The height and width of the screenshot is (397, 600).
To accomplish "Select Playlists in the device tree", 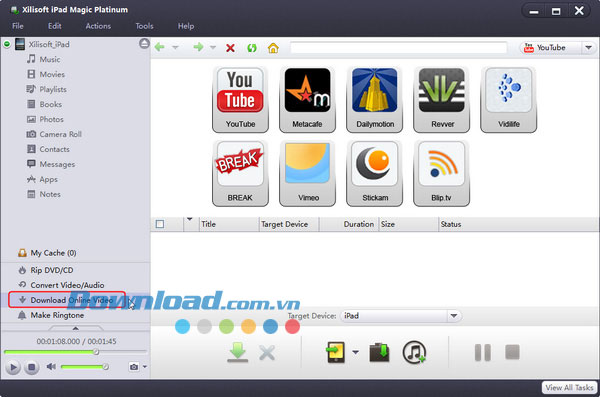I will point(47,89).
